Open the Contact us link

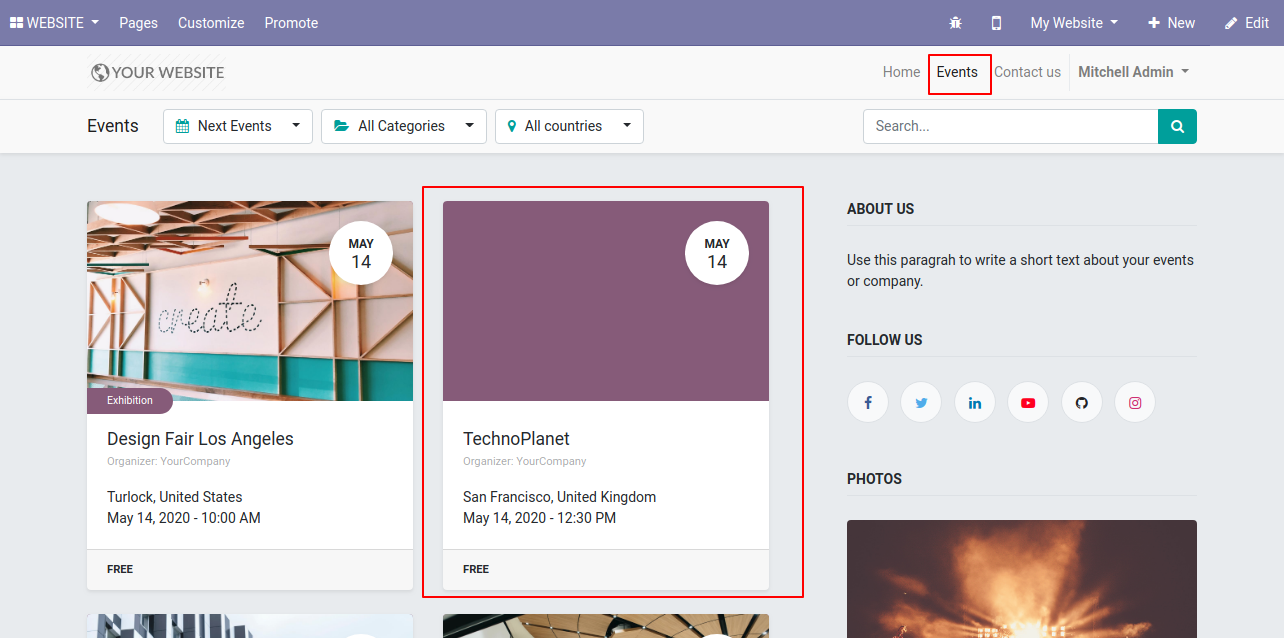[1027, 72]
